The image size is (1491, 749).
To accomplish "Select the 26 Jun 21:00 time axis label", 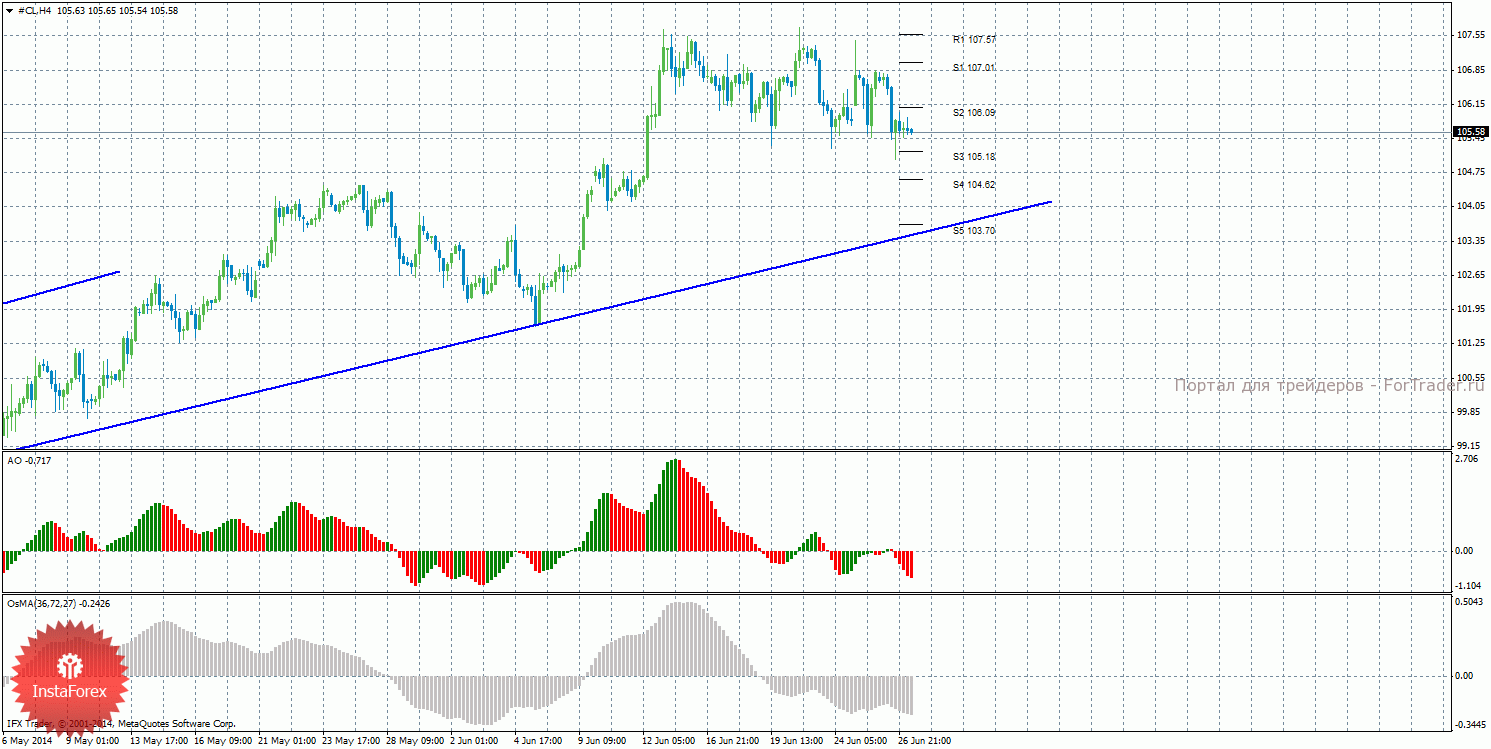I will click(922, 742).
